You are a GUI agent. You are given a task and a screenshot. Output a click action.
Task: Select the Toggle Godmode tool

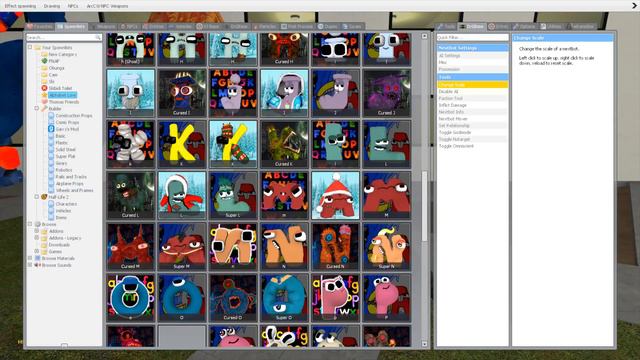[x=473, y=132]
